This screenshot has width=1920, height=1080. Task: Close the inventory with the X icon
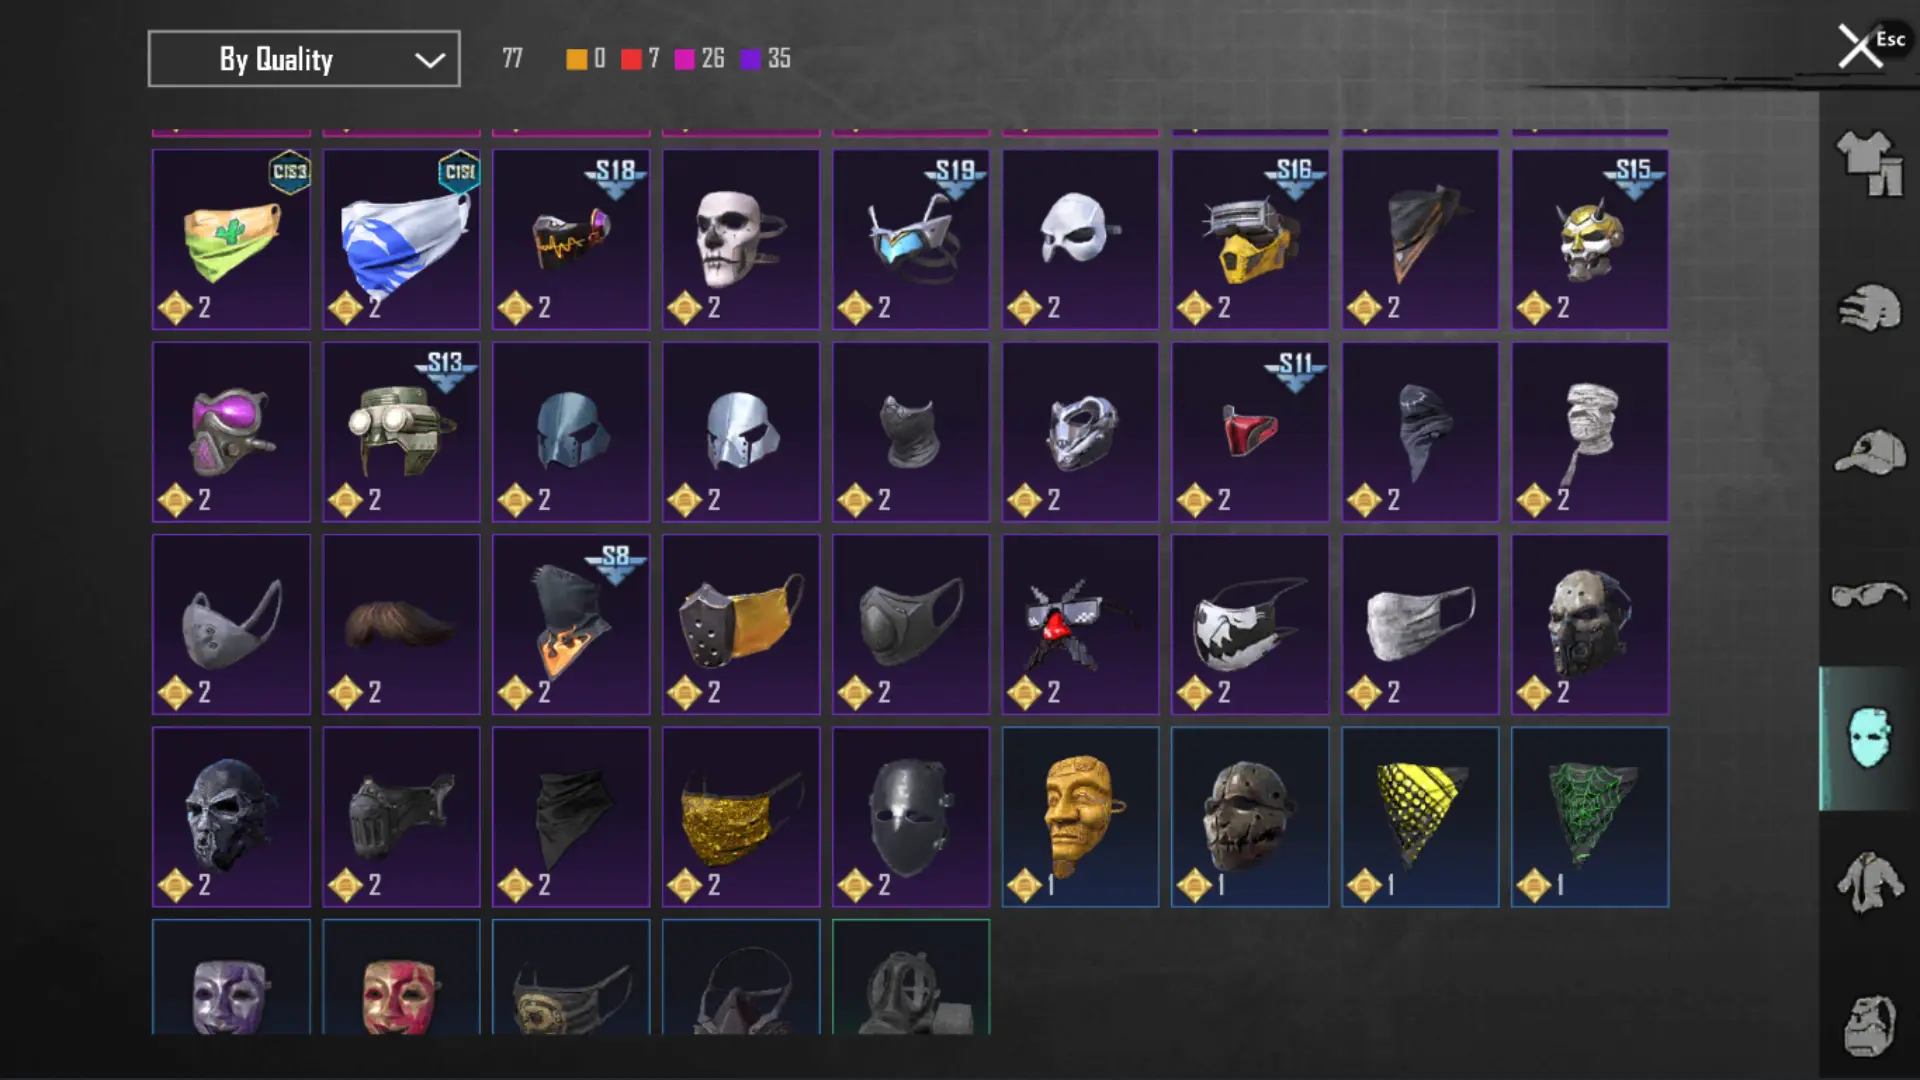pos(1860,46)
